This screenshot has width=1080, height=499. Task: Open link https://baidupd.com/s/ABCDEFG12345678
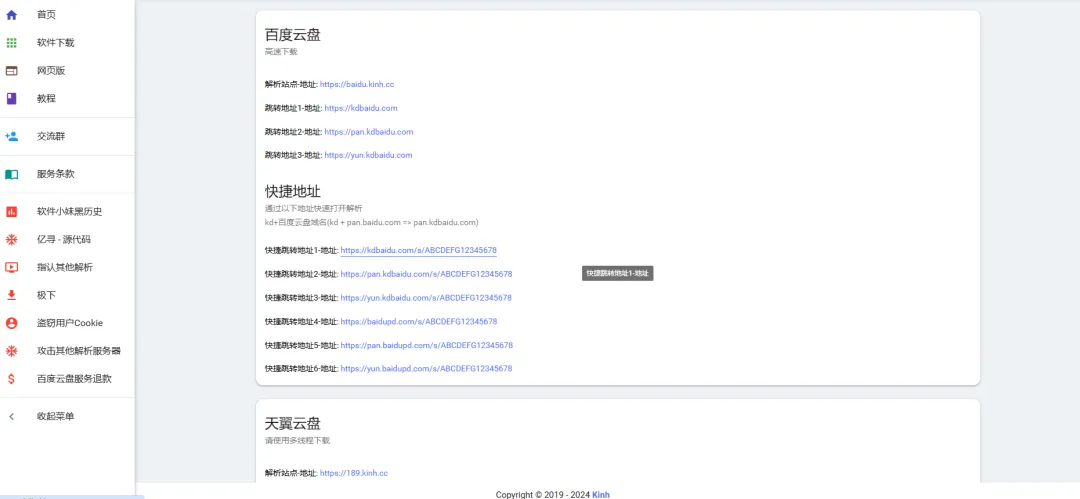(419, 321)
